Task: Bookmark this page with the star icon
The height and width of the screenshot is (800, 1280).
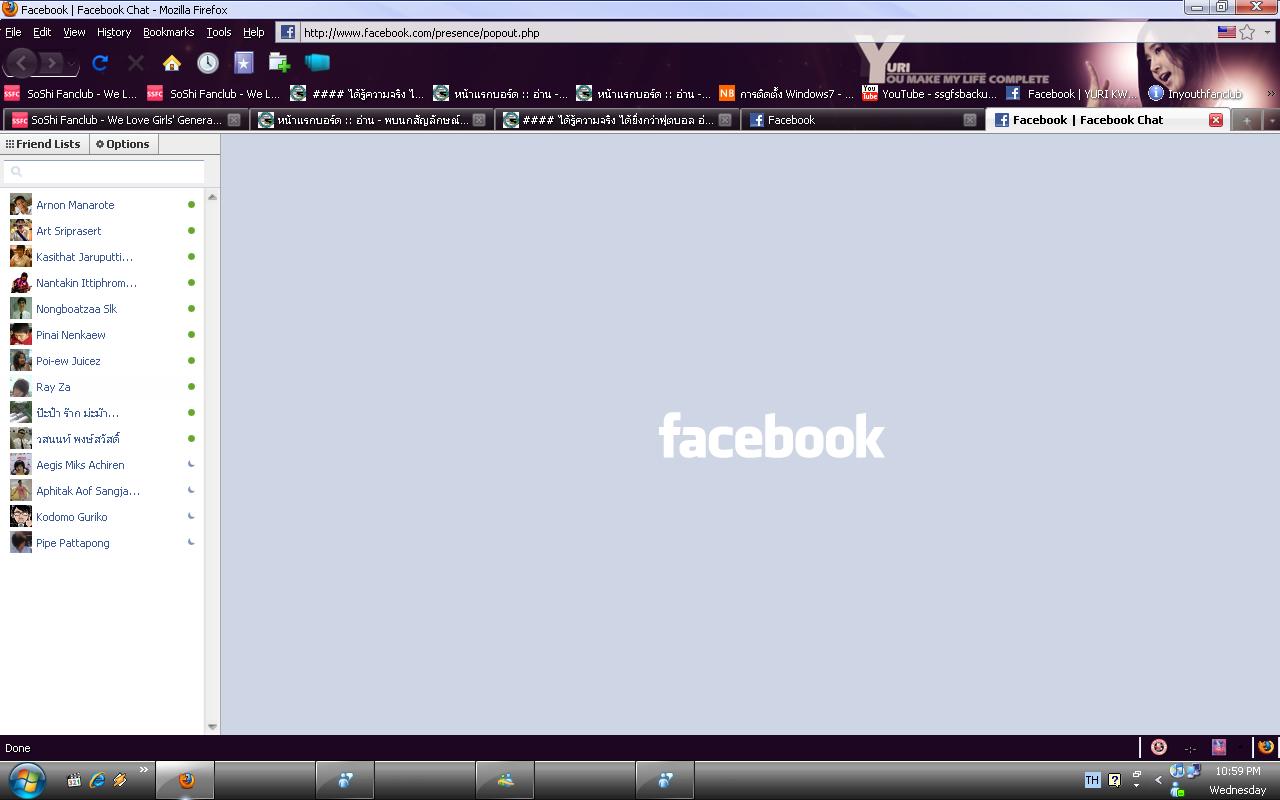Action: coord(1247,32)
